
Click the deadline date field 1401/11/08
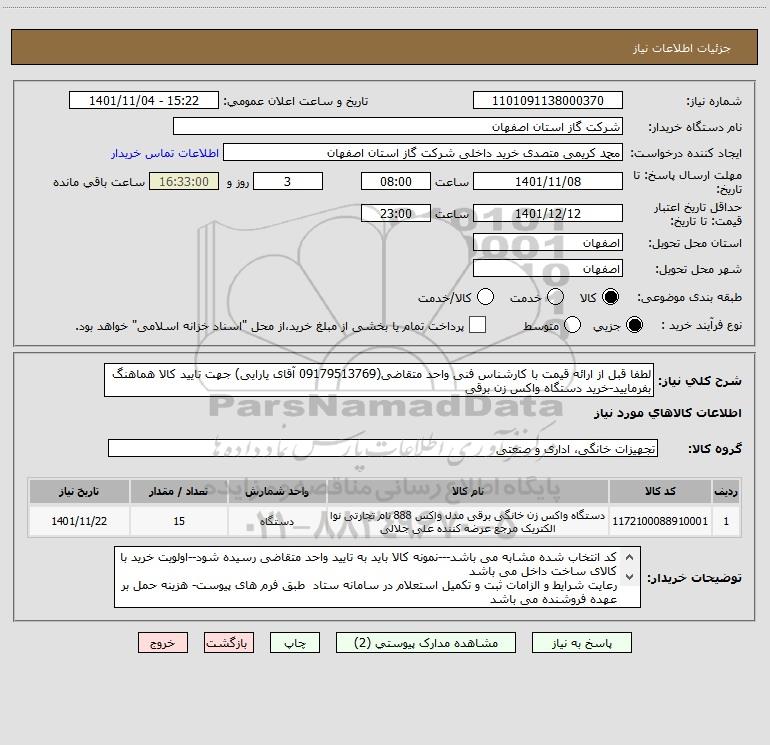click(x=548, y=181)
